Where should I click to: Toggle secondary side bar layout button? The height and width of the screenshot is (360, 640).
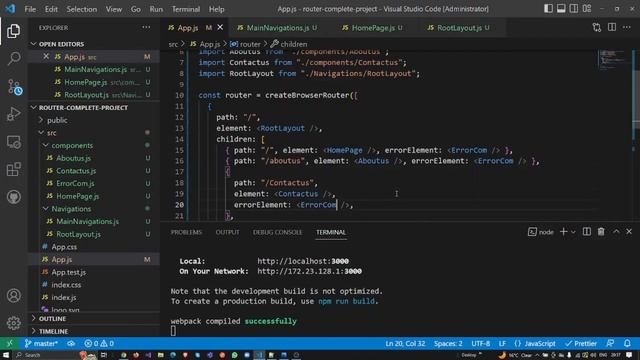[574, 9]
